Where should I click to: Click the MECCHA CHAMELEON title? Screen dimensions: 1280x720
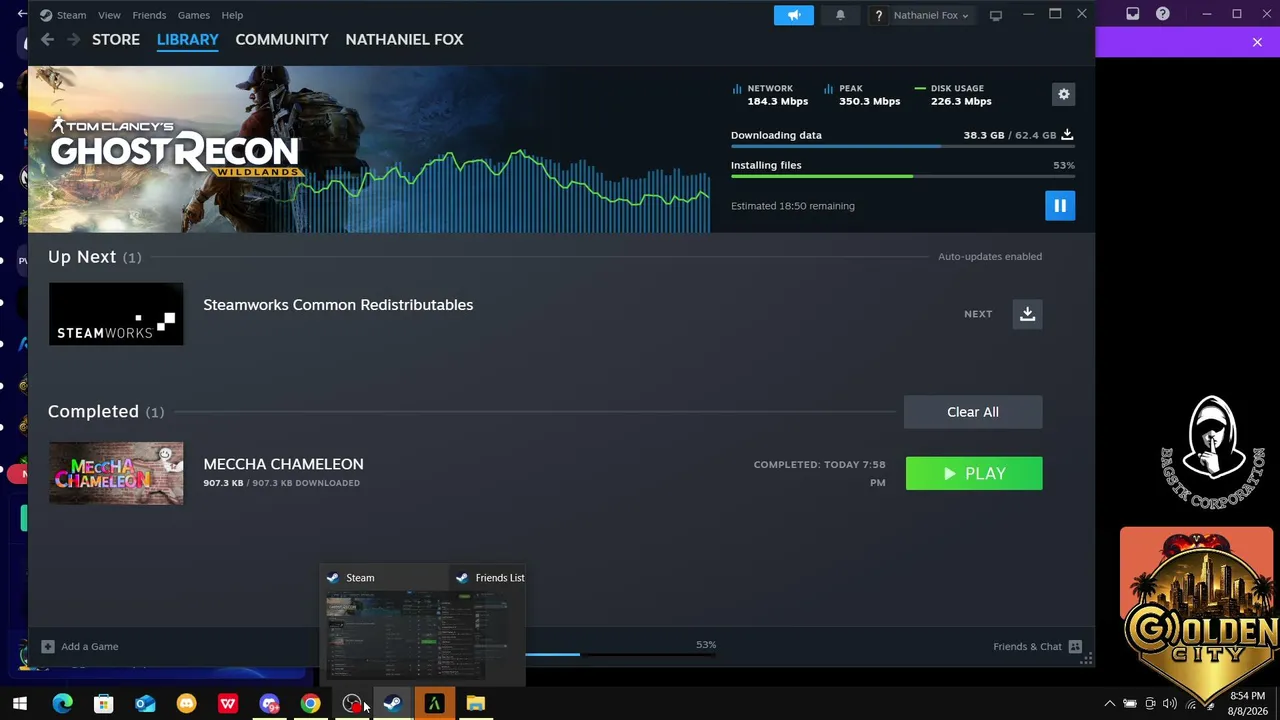(x=283, y=464)
